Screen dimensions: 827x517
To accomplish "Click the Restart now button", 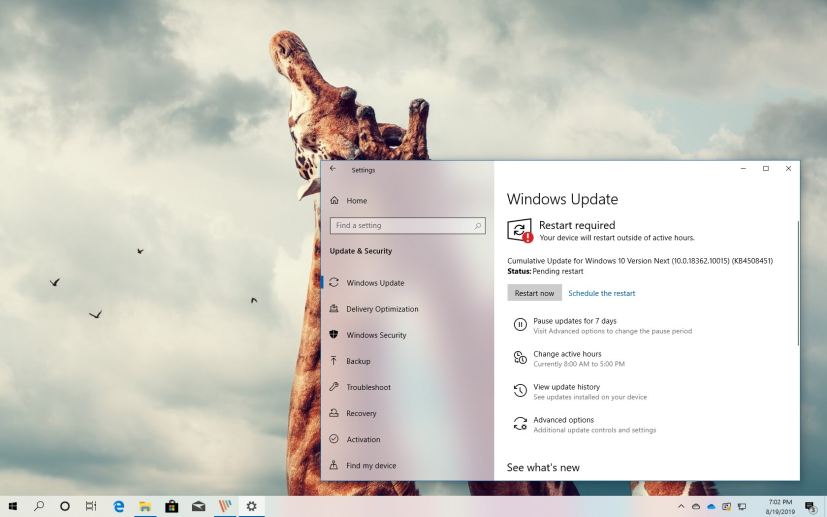I will point(534,293).
